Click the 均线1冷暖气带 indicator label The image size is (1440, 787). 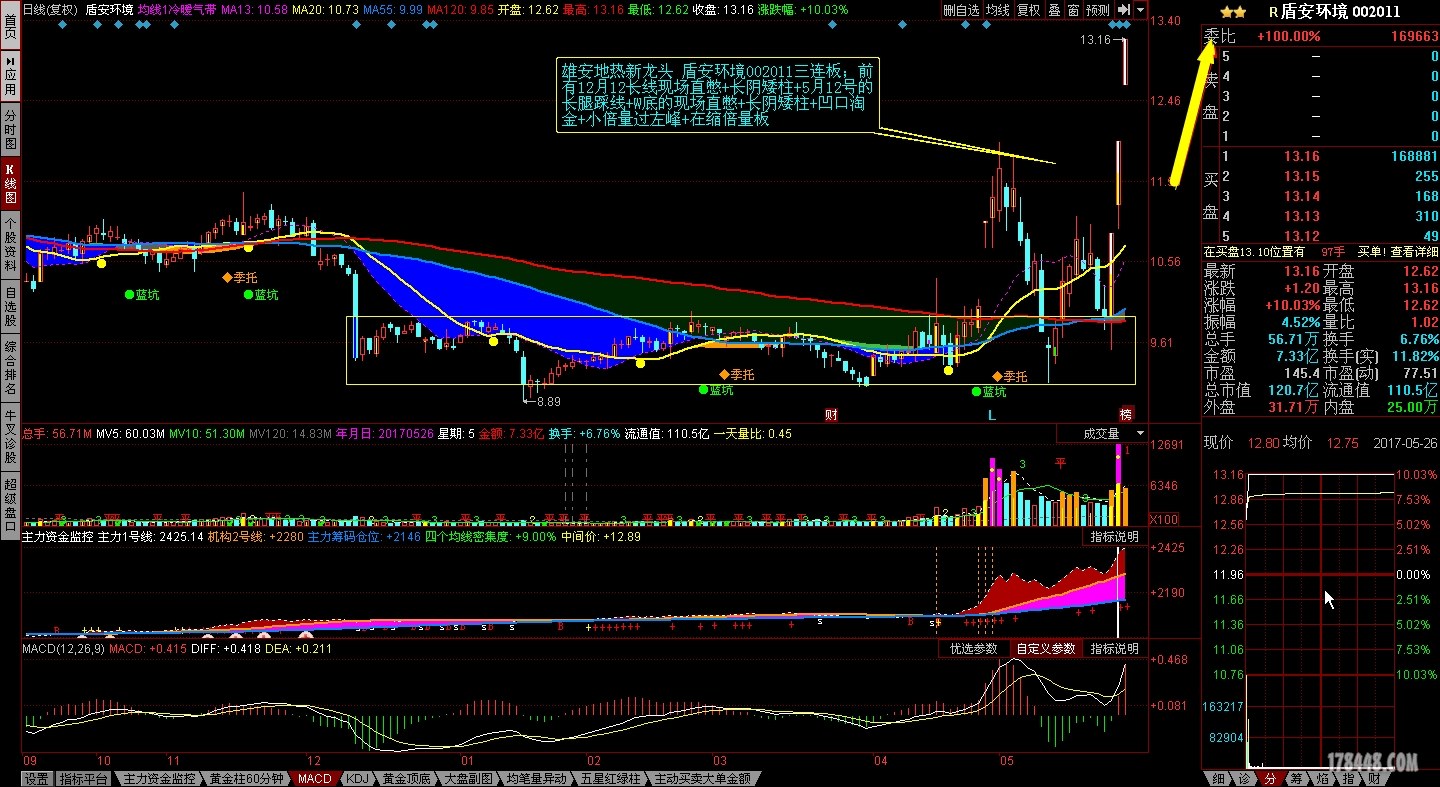[x=176, y=9]
